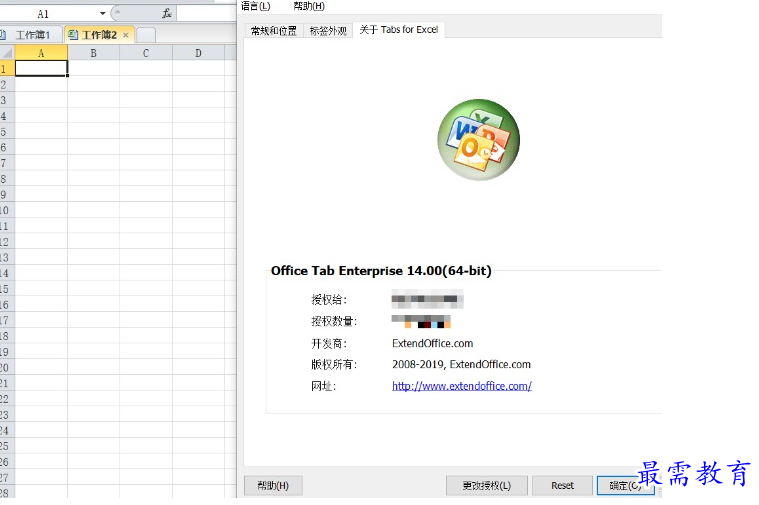Image resolution: width=759 pixels, height=505 pixels.
Task: Click the 更改授权(L) button
Action: click(x=486, y=485)
